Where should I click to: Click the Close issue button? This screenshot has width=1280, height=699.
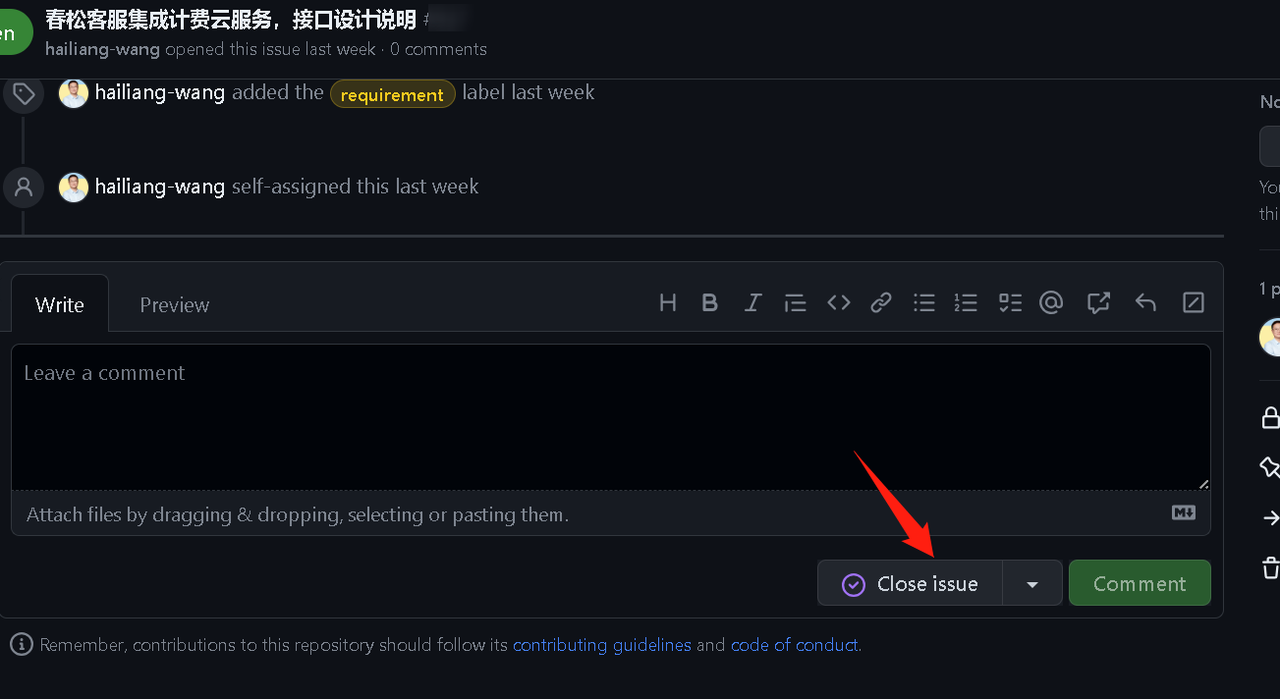pyautogui.click(x=910, y=584)
